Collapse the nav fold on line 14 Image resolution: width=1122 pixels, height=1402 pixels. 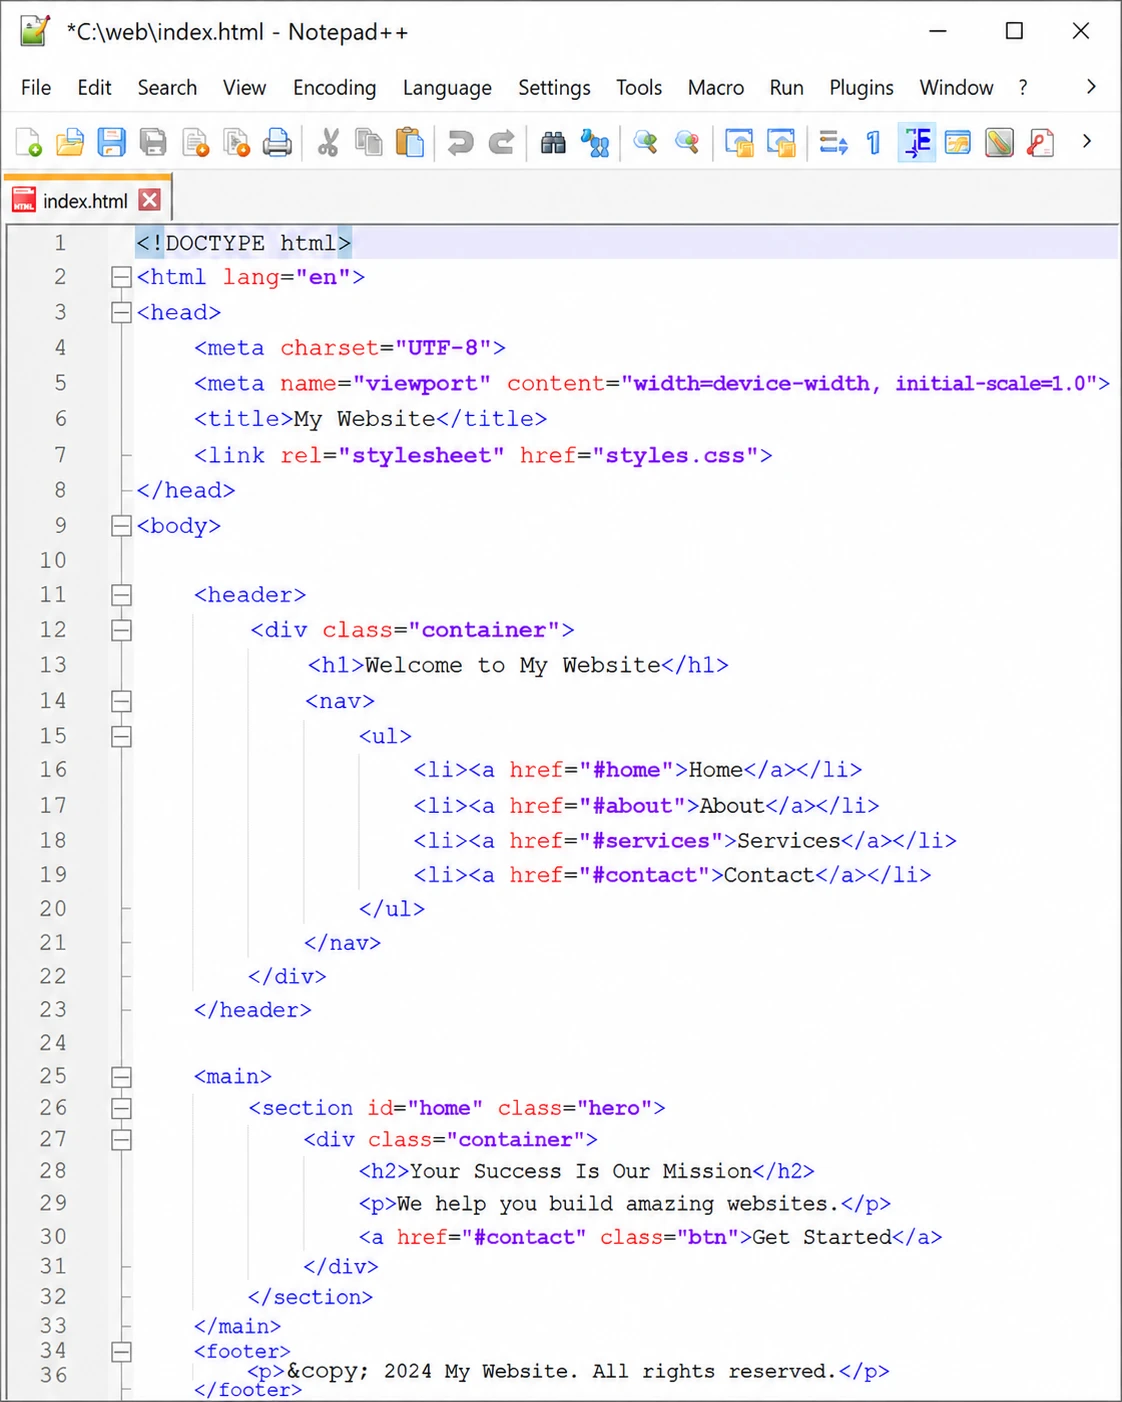point(121,701)
